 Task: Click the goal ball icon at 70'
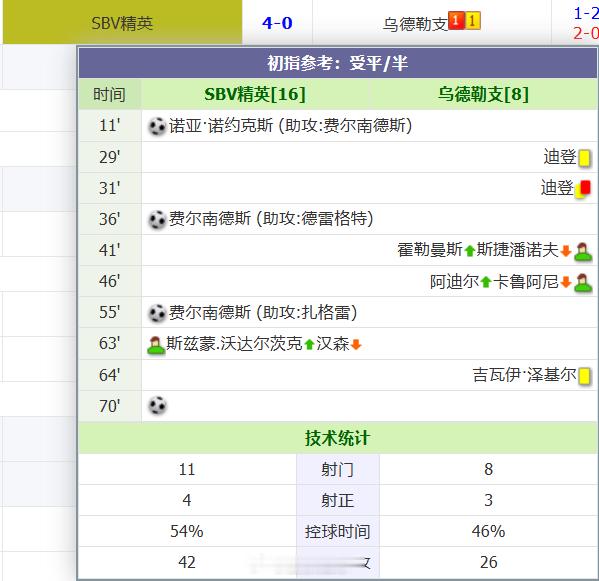157,406
